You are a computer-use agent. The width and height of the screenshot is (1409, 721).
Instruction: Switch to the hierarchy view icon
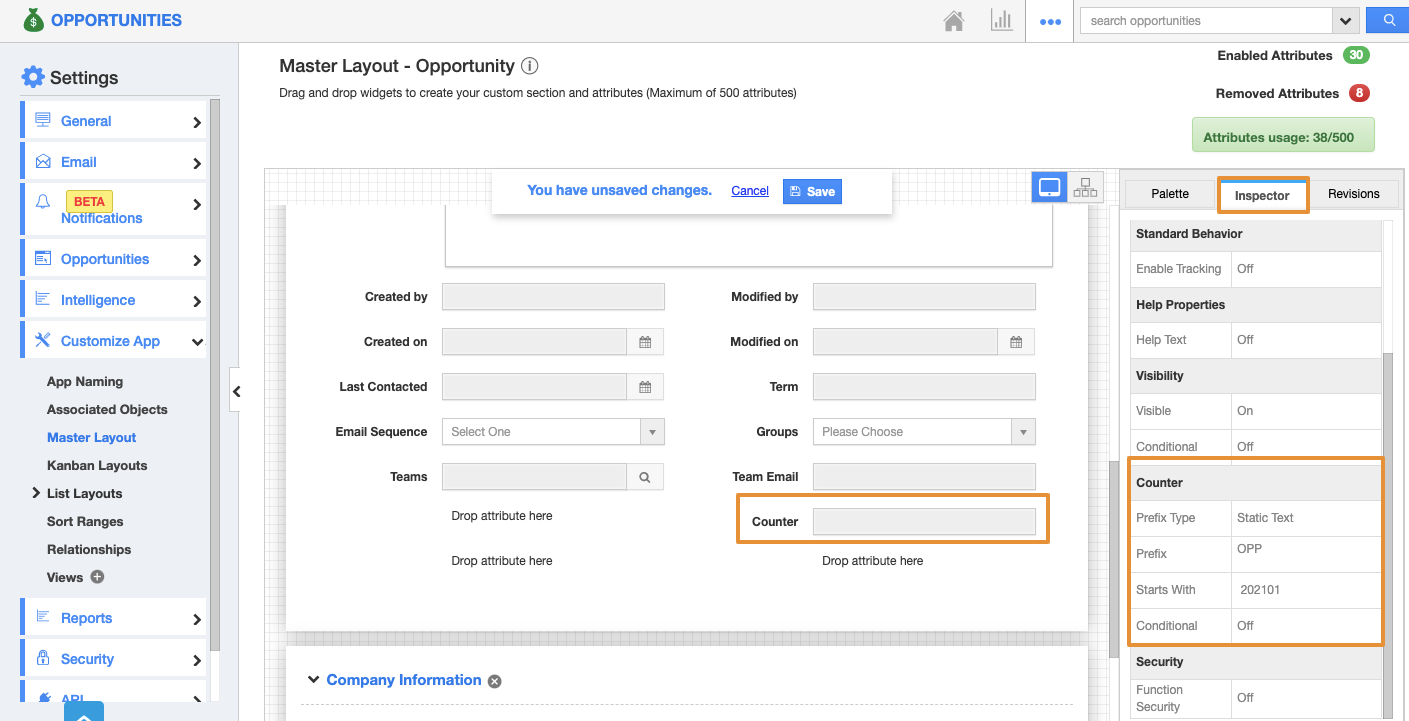[x=1085, y=187]
